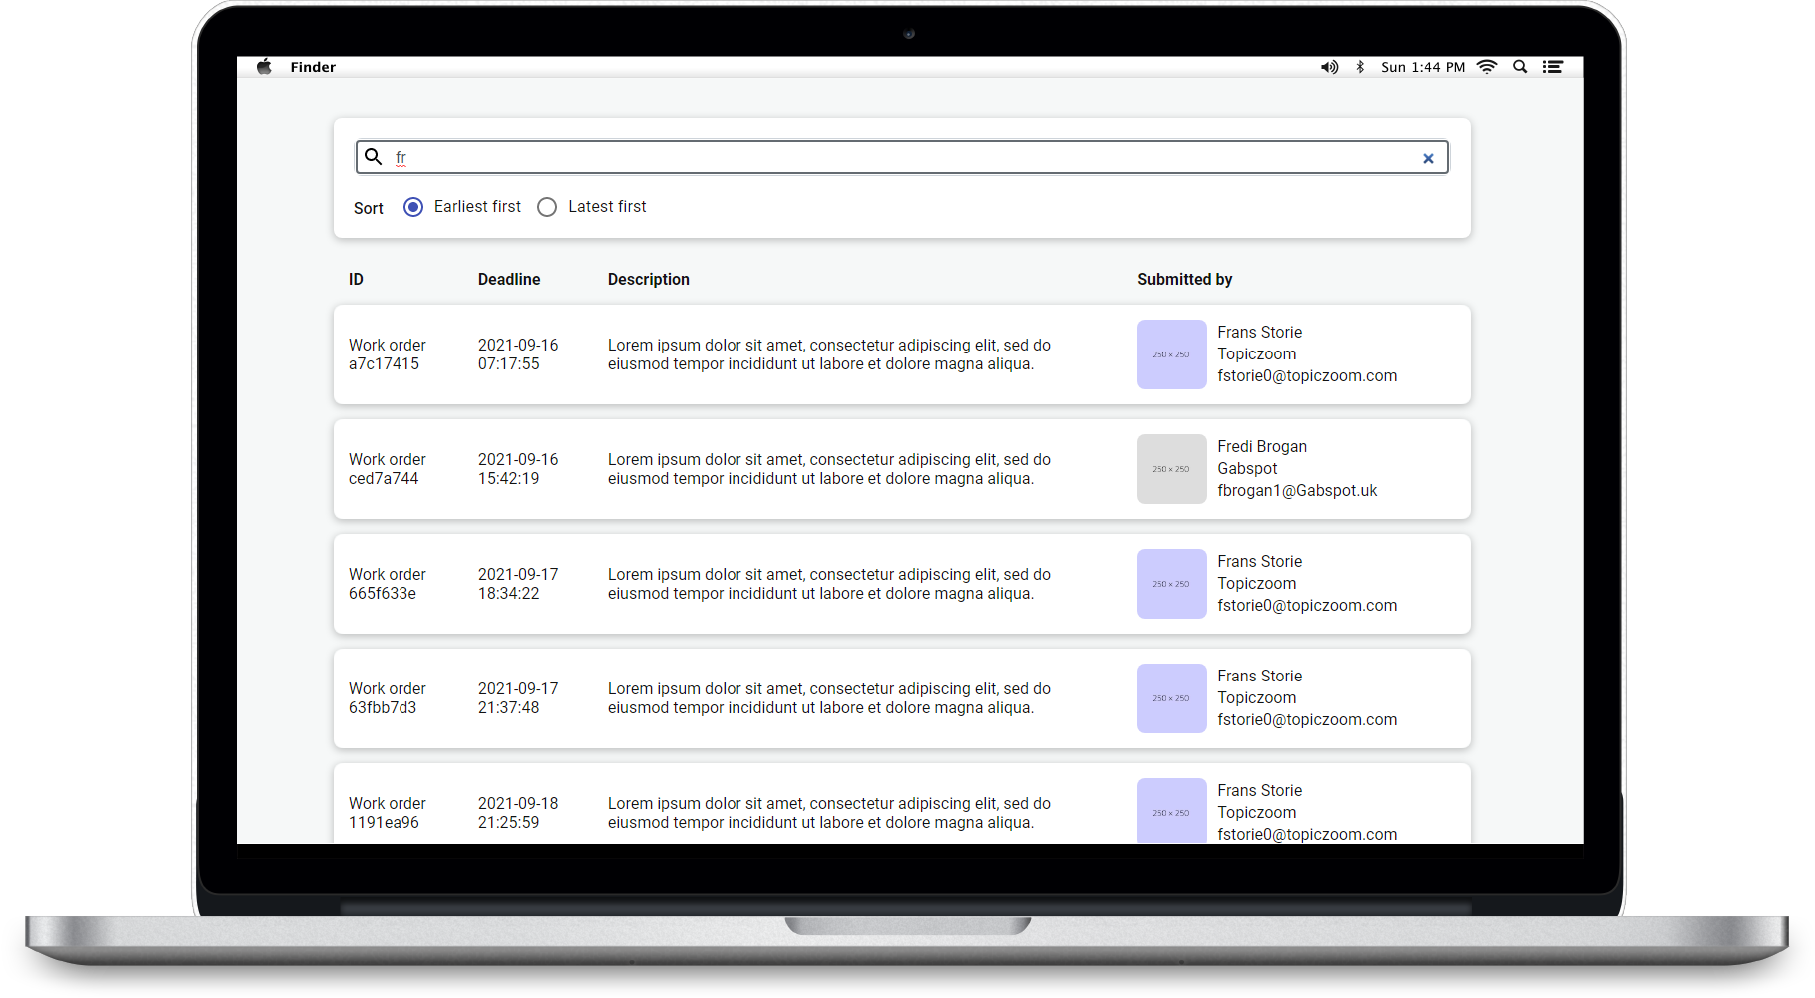Select the Latest first sort option
Image resolution: width=1815 pixels, height=998 pixels.
[547, 207]
